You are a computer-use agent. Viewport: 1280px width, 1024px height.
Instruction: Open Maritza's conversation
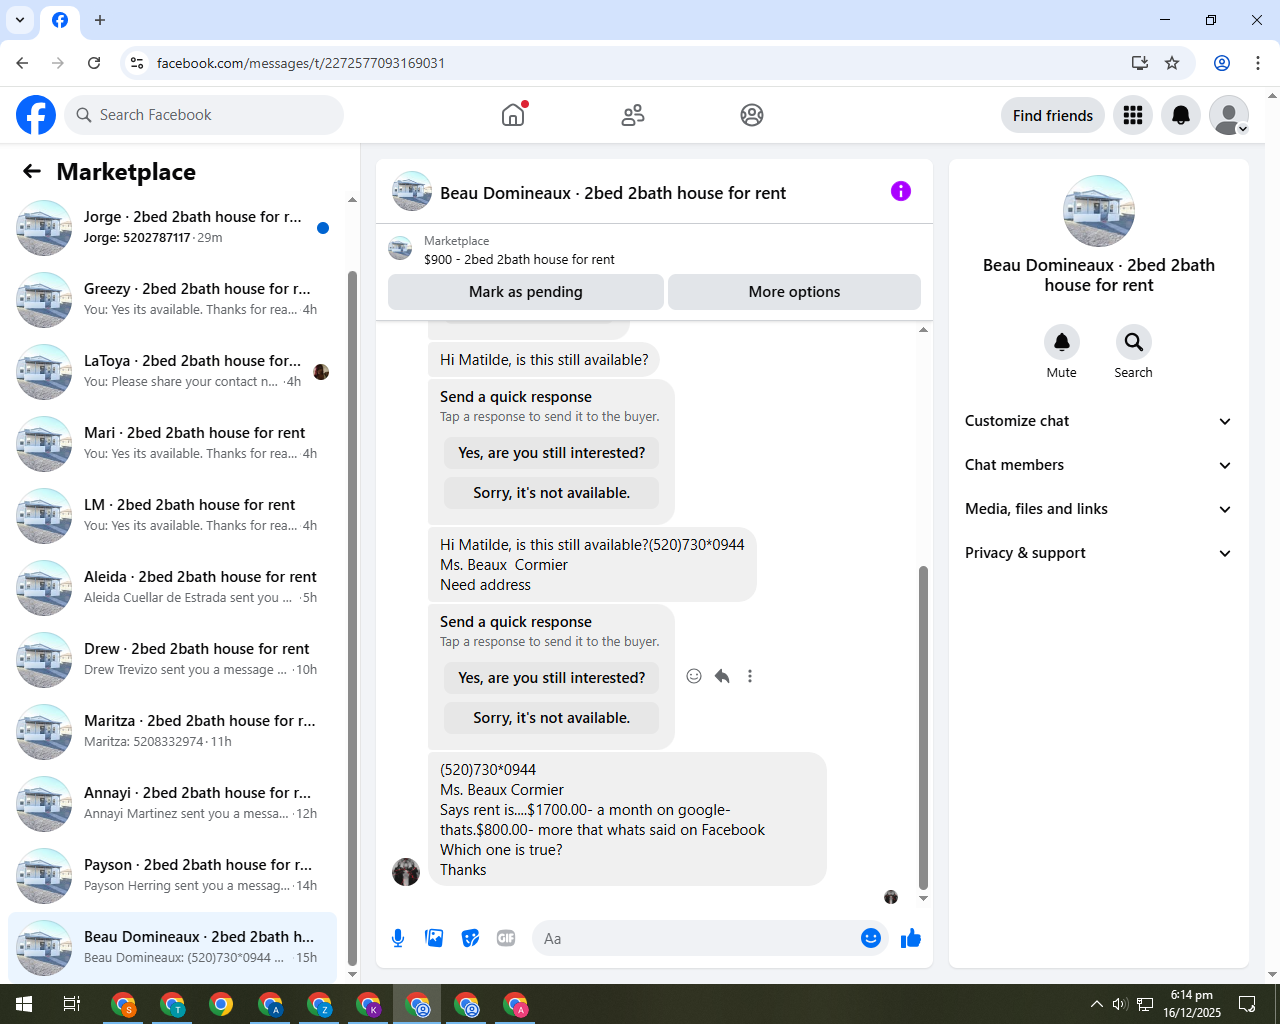pyautogui.click(x=172, y=731)
